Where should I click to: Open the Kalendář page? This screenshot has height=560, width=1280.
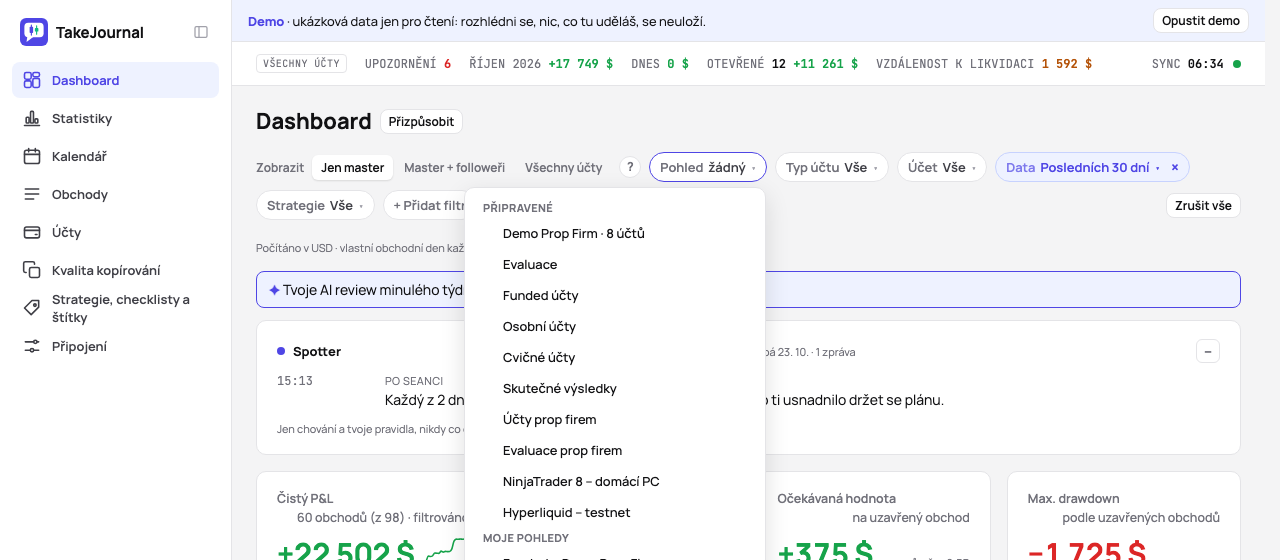(x=115, y=156)
